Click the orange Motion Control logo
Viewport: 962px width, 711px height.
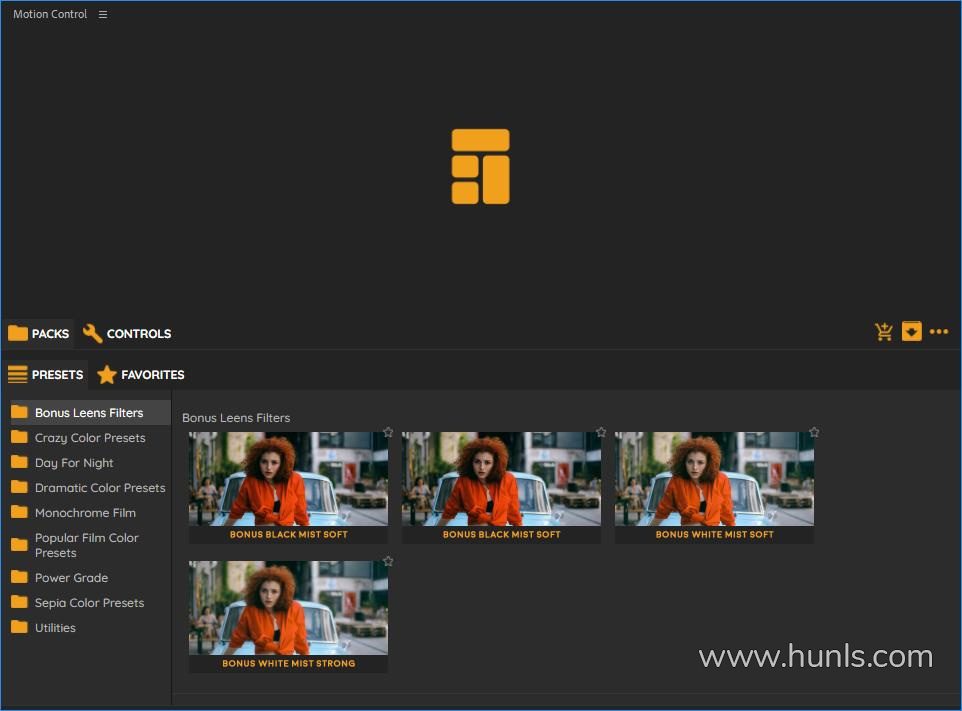pyautogui.click(x=480, y=167)
